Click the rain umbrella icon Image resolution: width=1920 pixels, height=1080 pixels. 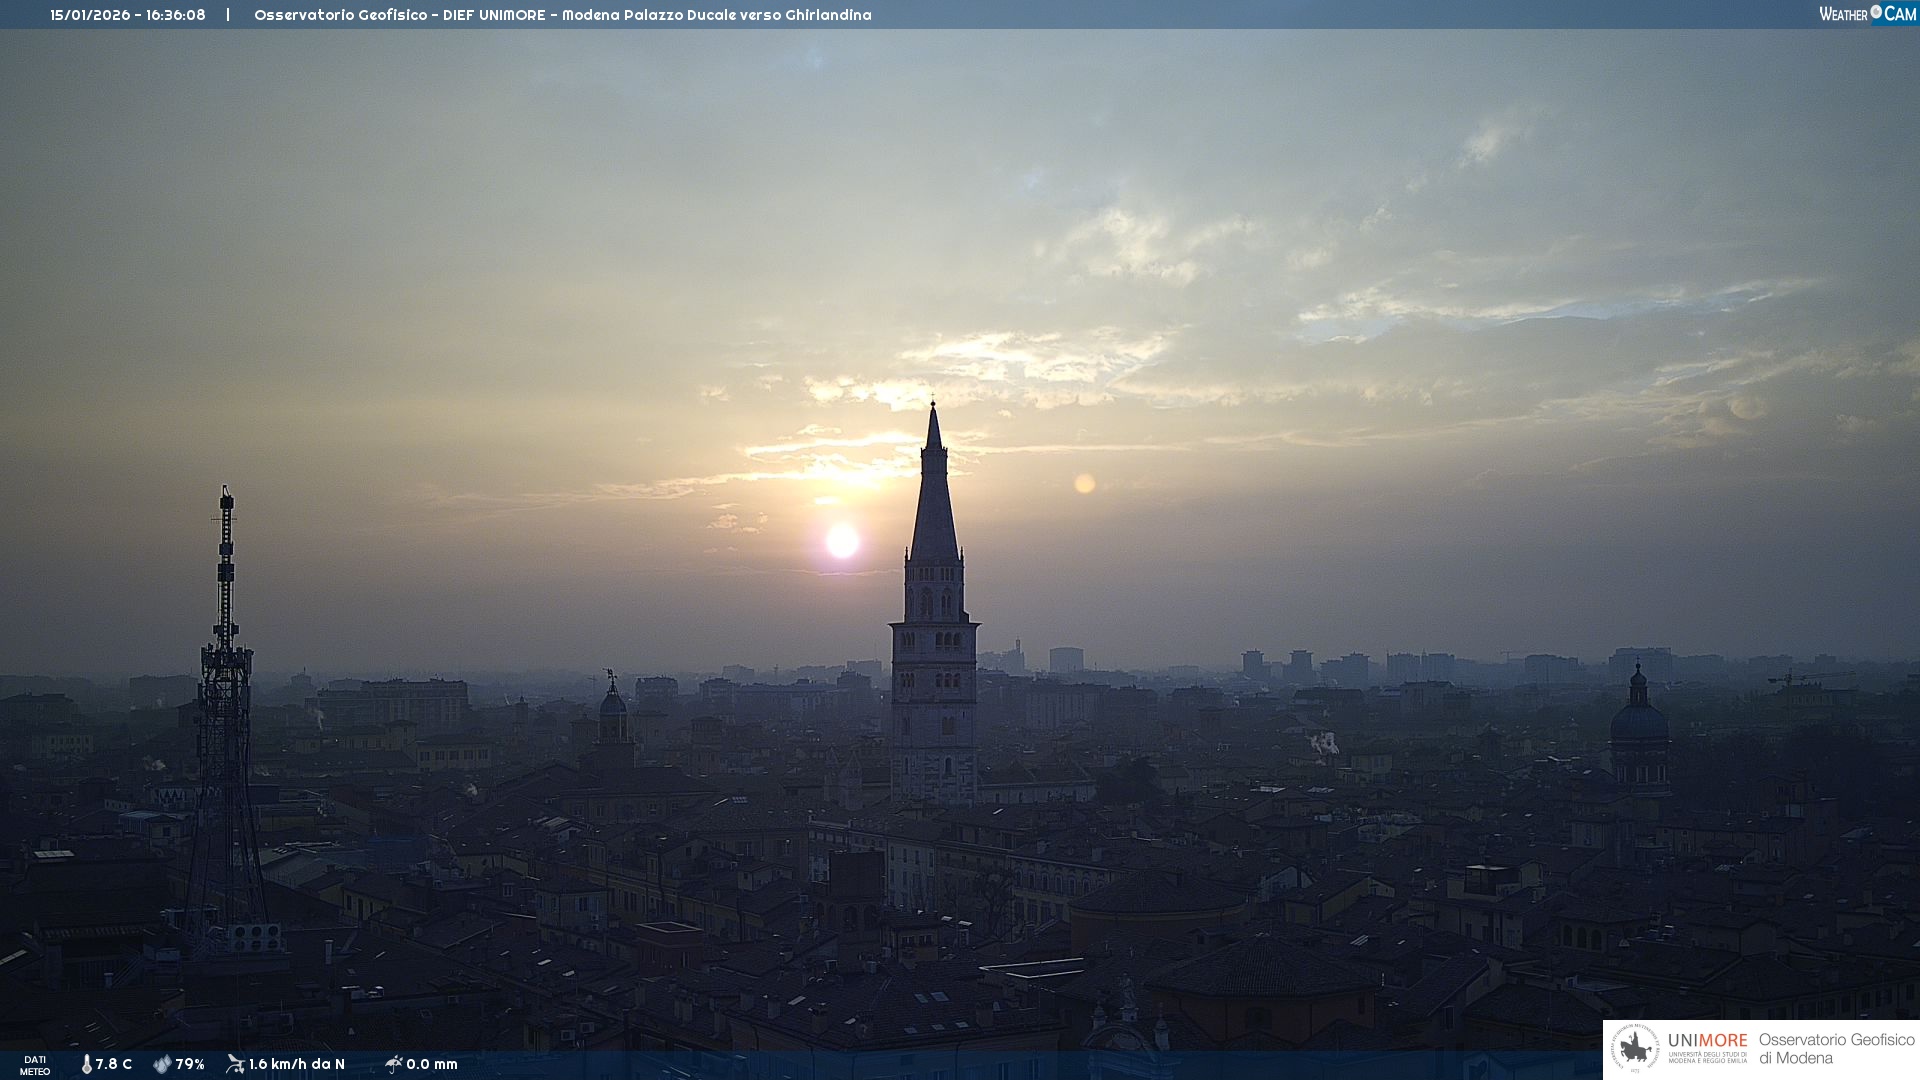(x=393, y=1064)
